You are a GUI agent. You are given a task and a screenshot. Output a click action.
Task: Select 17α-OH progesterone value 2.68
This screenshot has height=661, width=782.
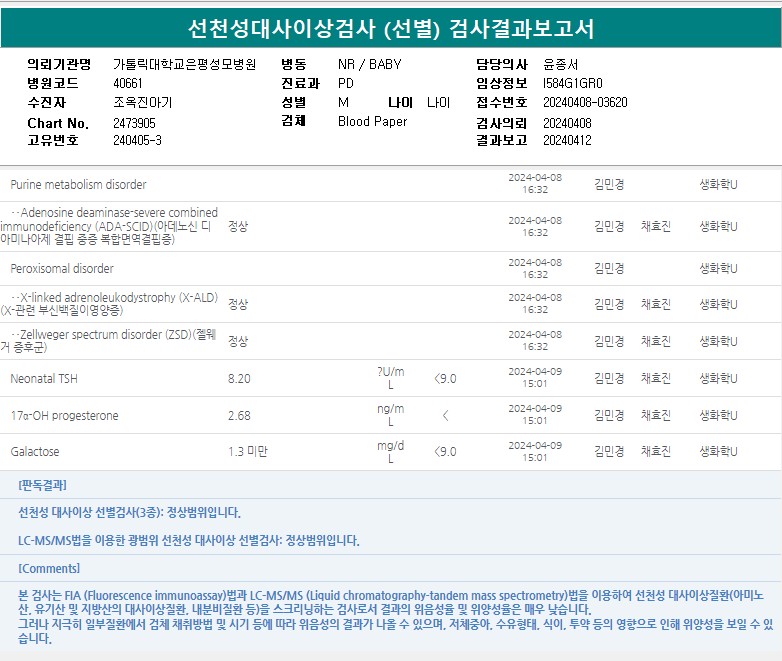[239, 416]
